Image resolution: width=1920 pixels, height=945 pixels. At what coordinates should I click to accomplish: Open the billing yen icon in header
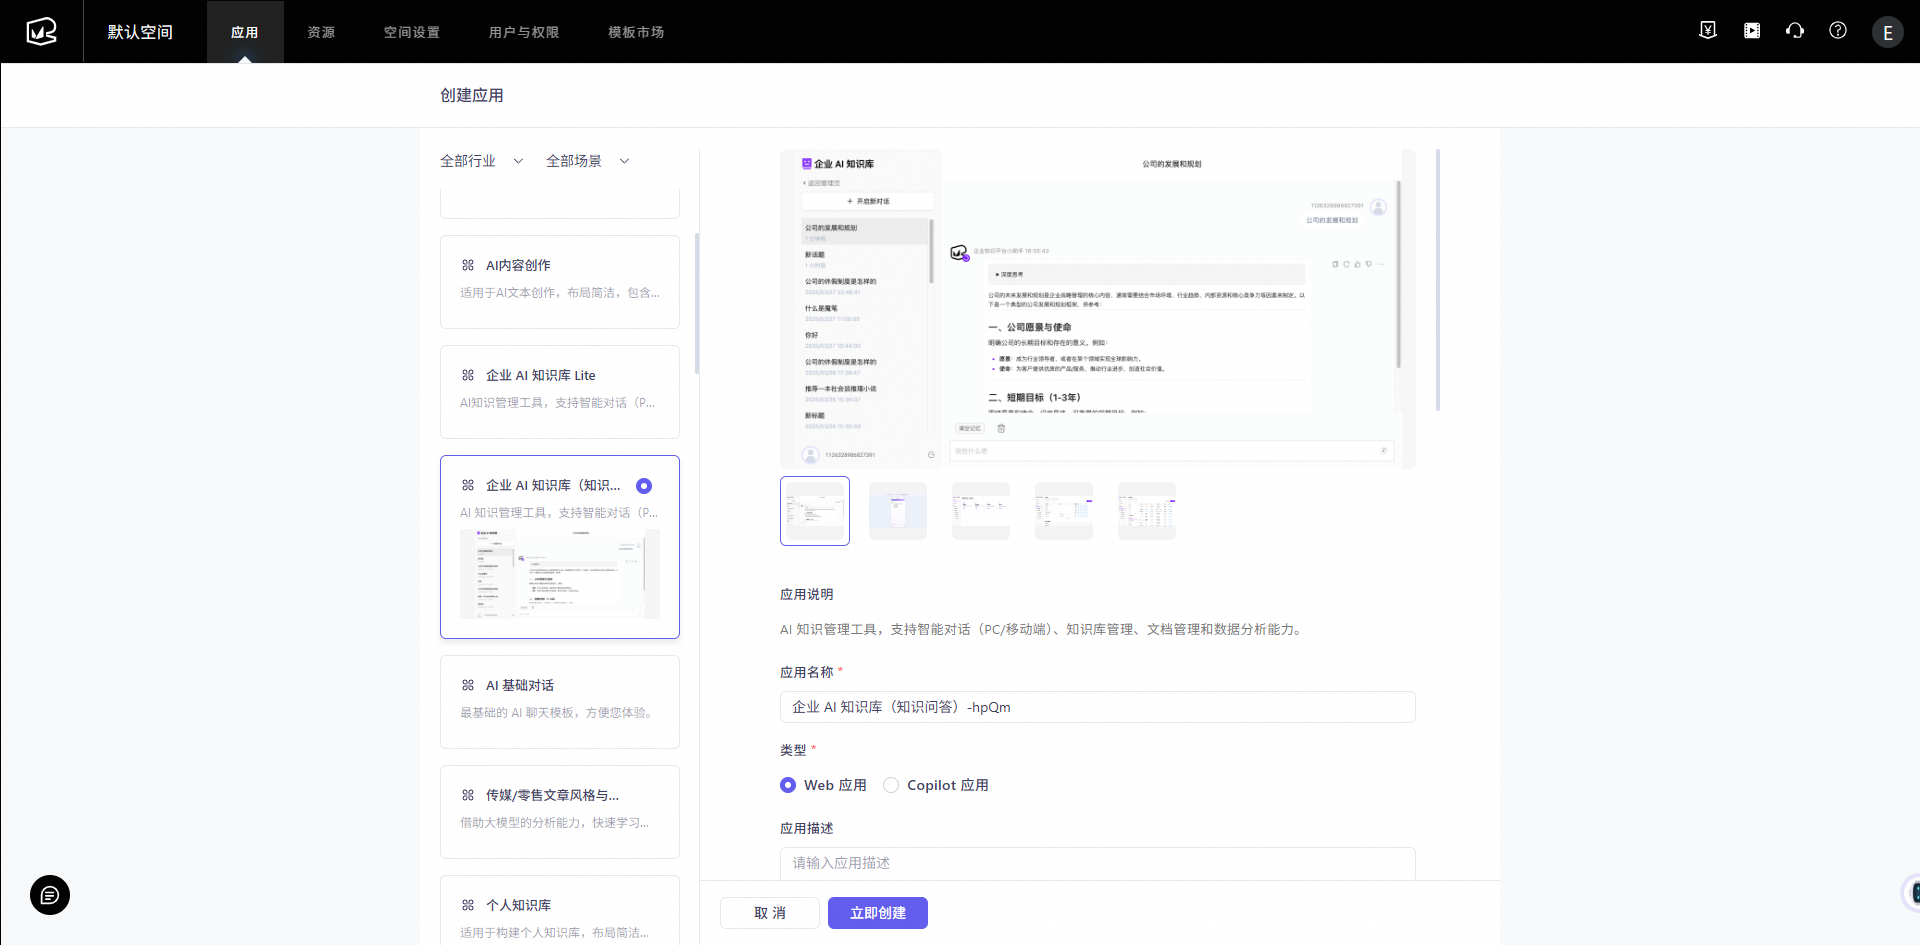tap(1708, 31)
